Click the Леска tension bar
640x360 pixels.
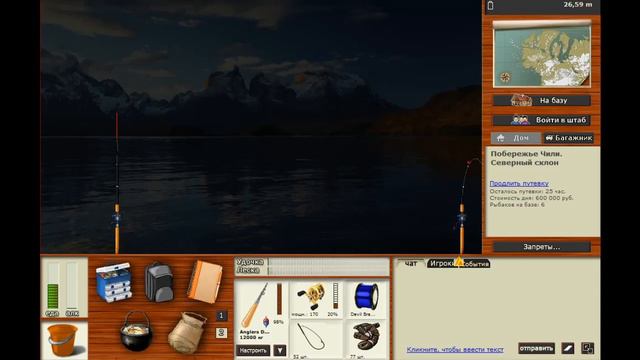coord(329,271)
